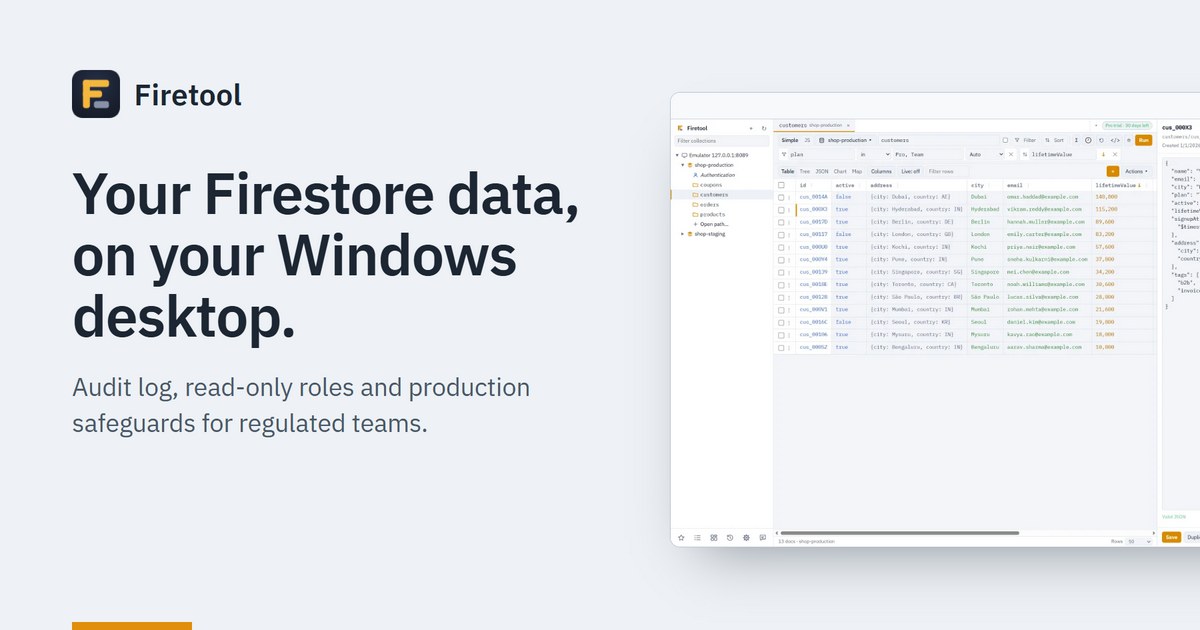Switch to the Chart view tab
The width and height of the screenshot is (1200, 630).
(x=840, y=171)
